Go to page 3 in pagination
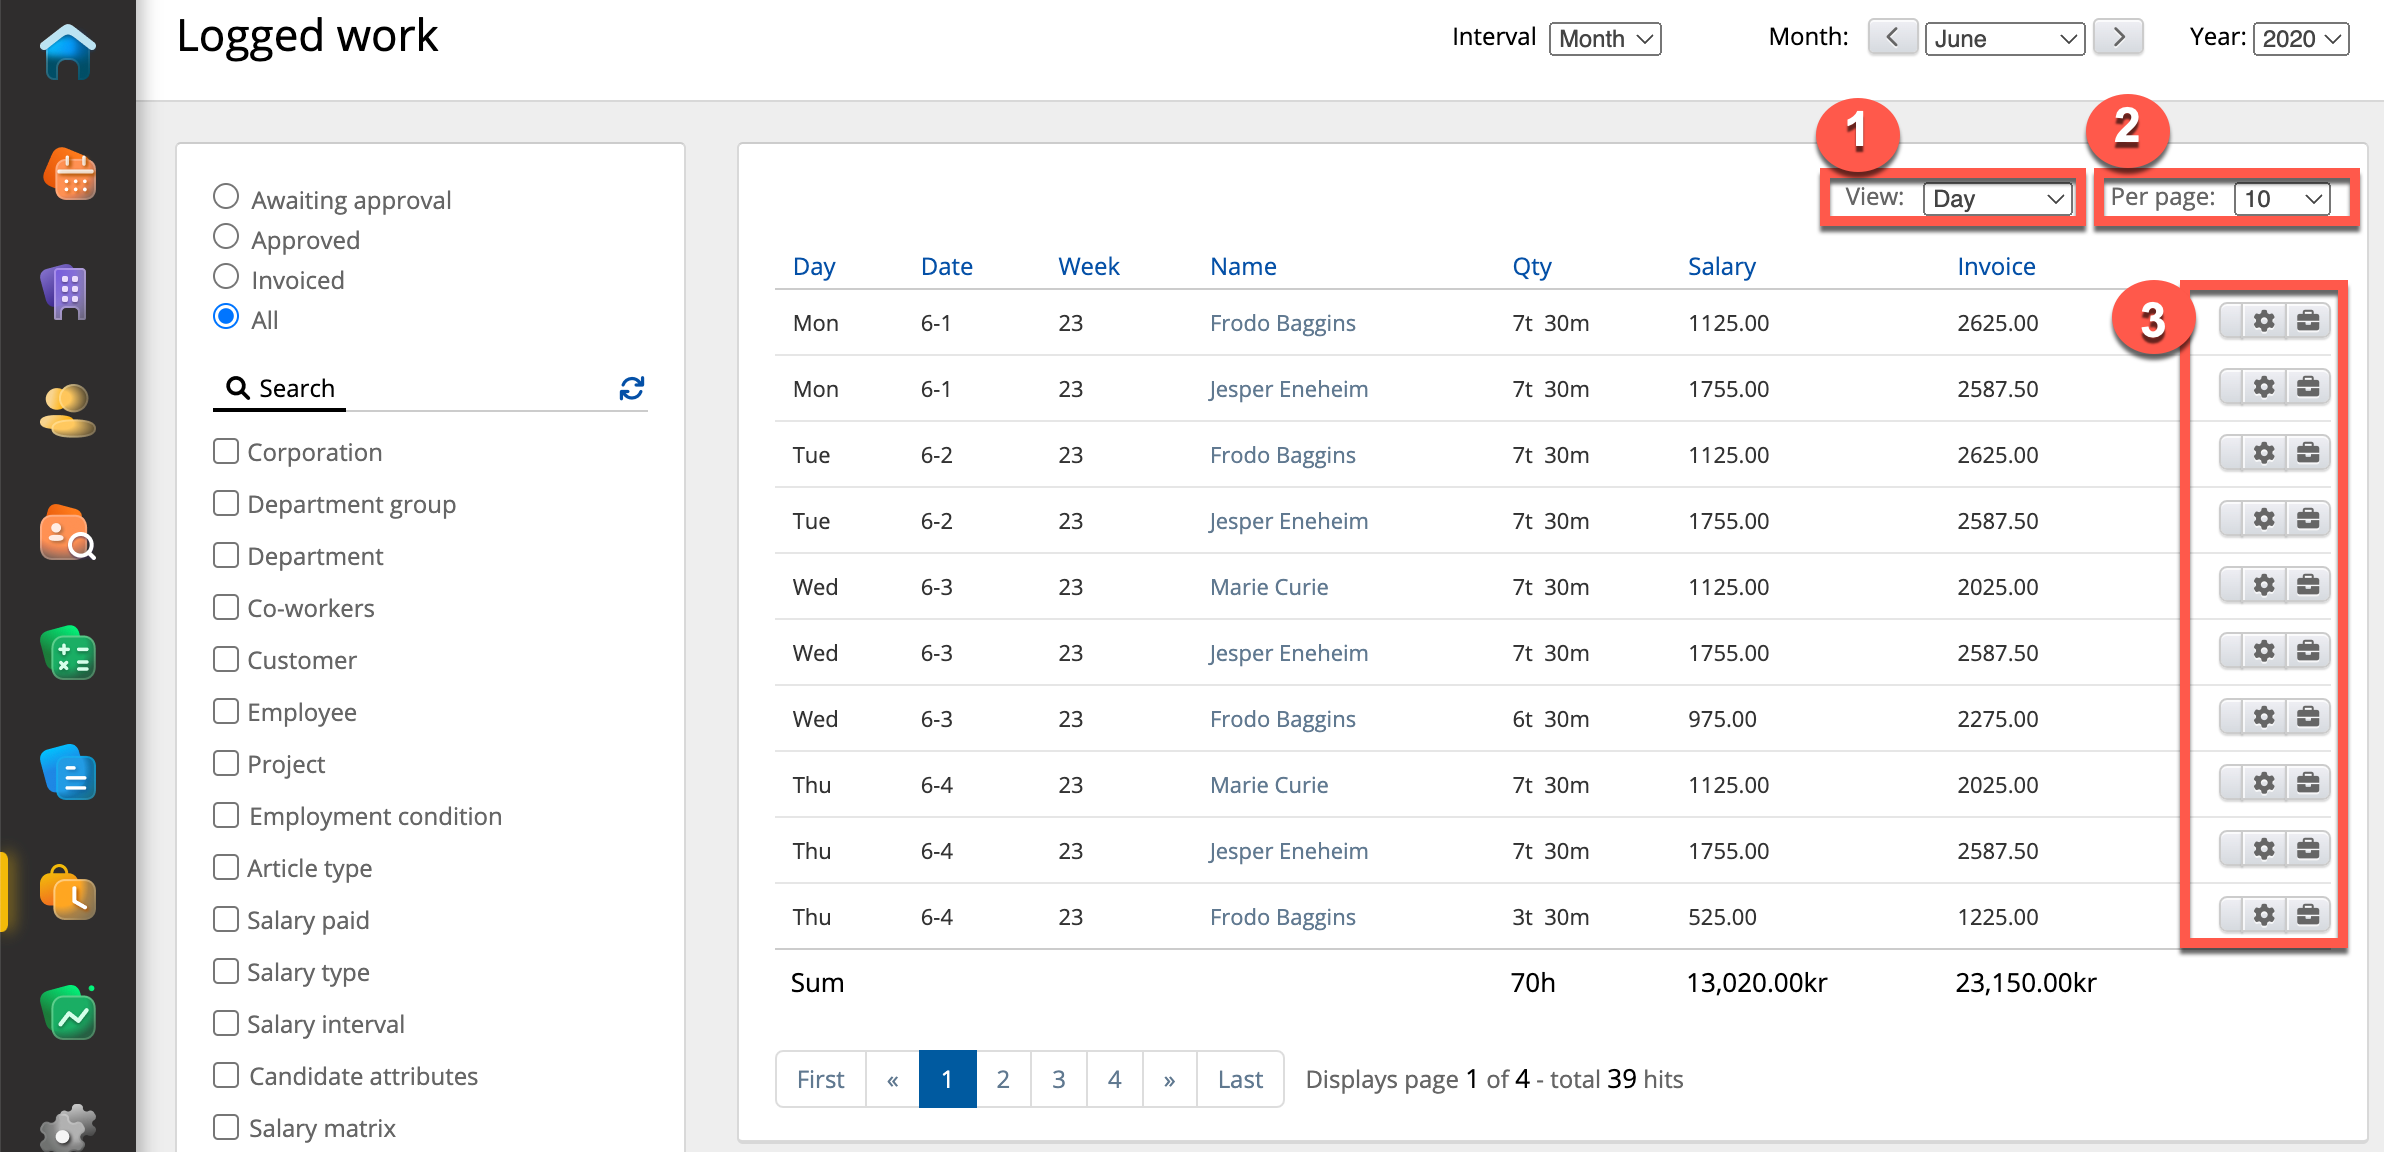This screenshot has height=1152, width=2384. click(1058, 1079)
